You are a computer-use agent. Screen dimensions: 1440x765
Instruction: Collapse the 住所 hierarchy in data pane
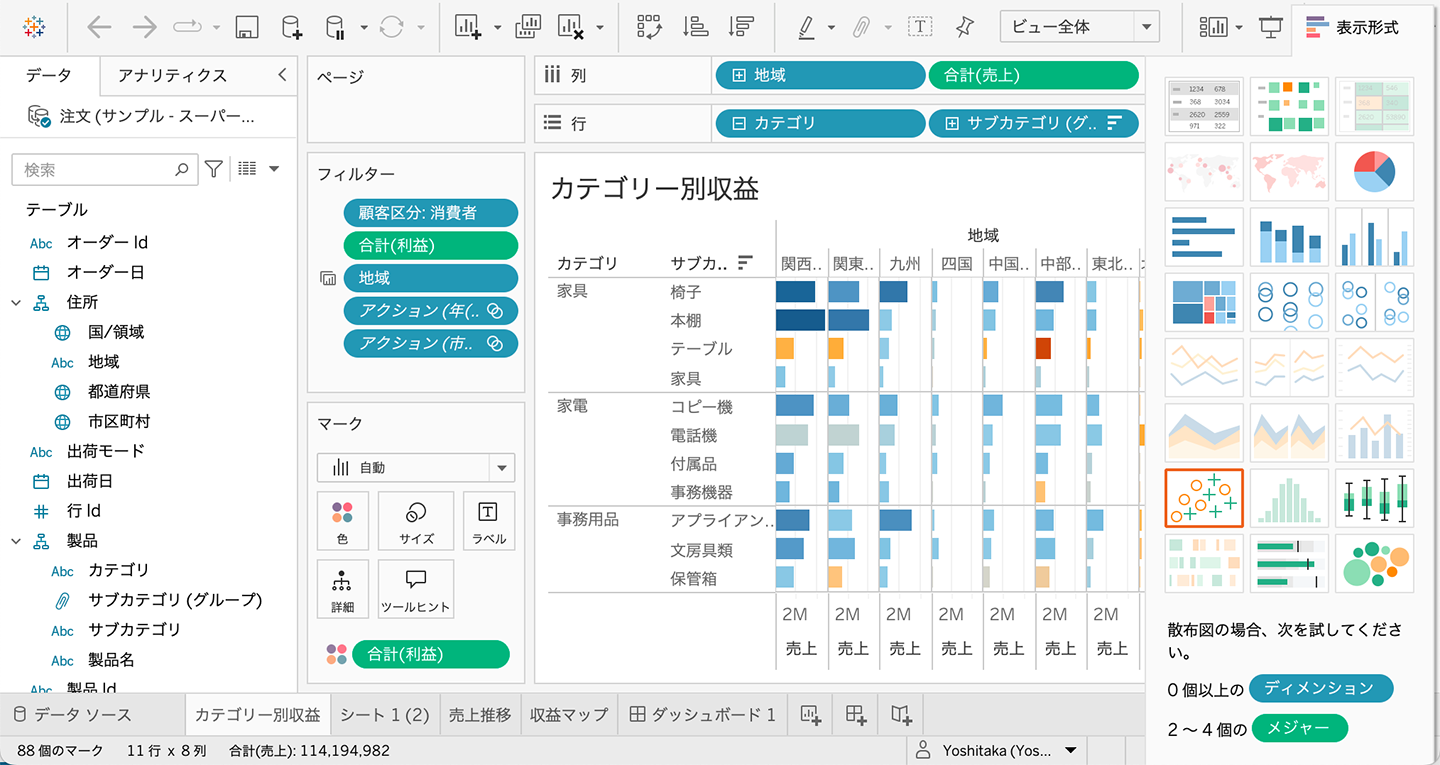click(16, 302)
